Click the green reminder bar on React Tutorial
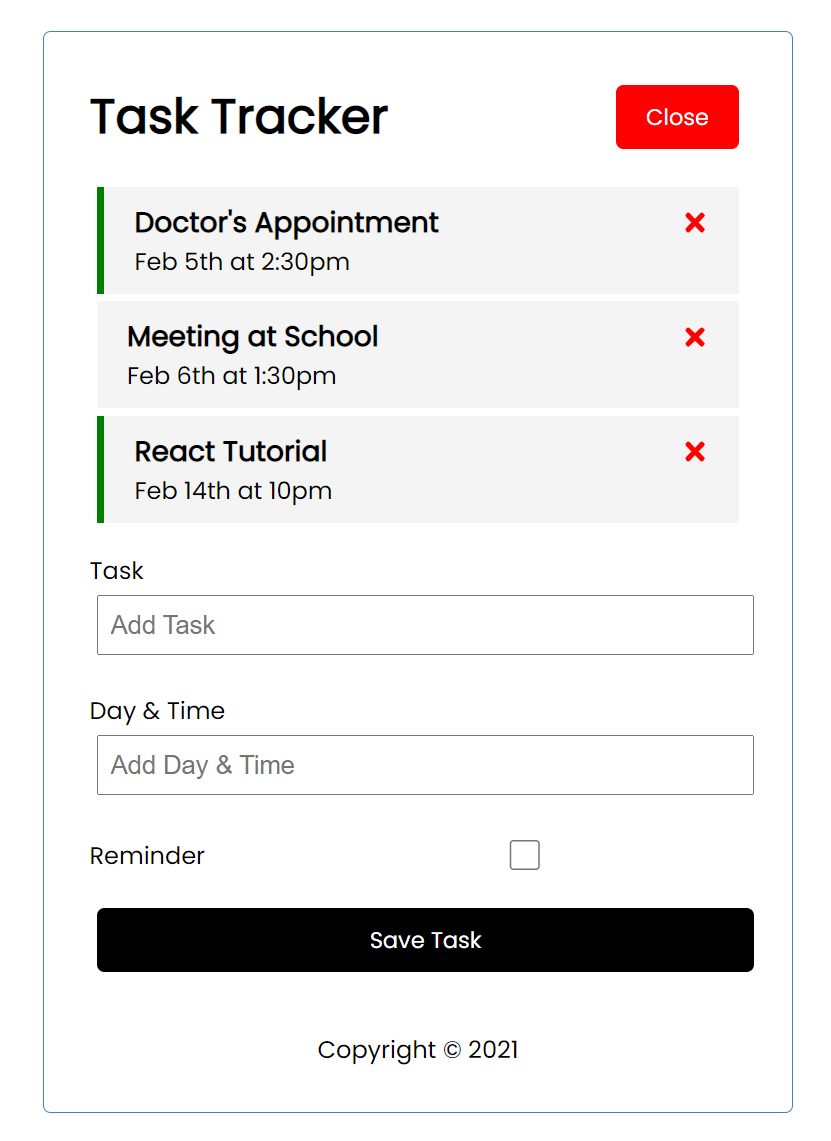Viewport: 831px width, 1141px height. pos(101,469)
